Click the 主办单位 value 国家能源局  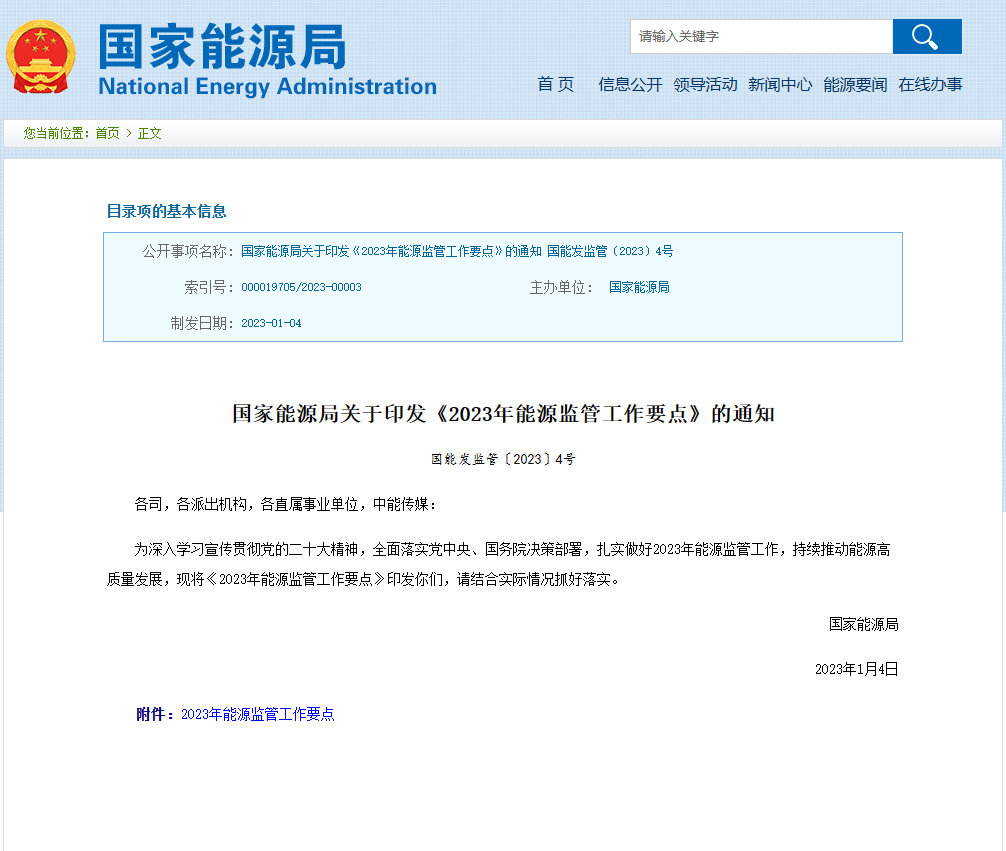pos(639,288)
